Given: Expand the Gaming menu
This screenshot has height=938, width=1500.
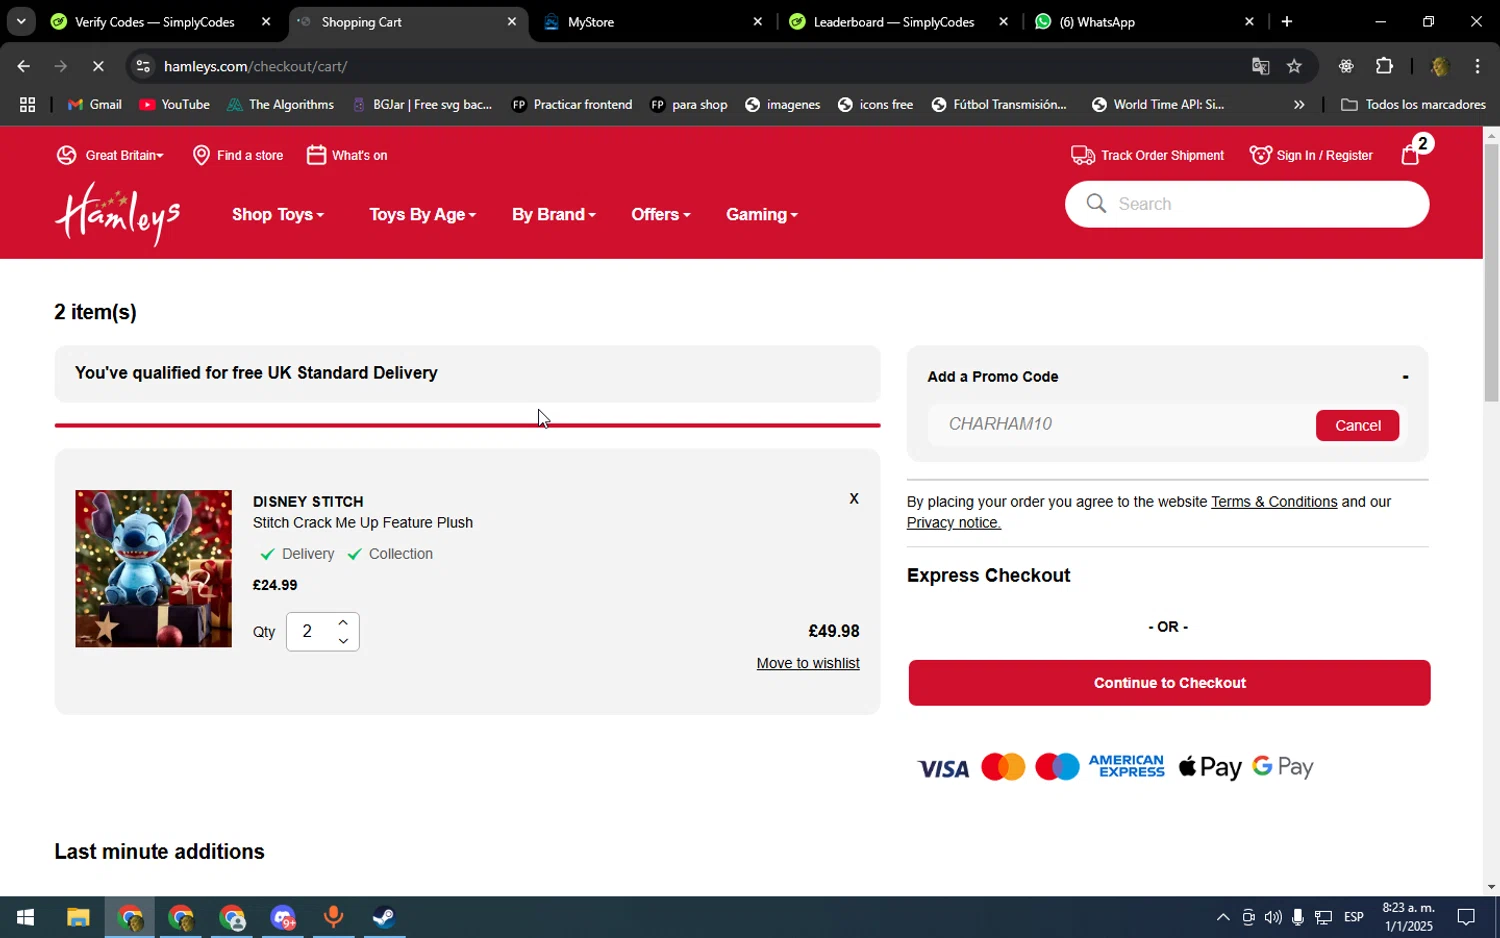Looking at the screenshot, I should (761, 214).
